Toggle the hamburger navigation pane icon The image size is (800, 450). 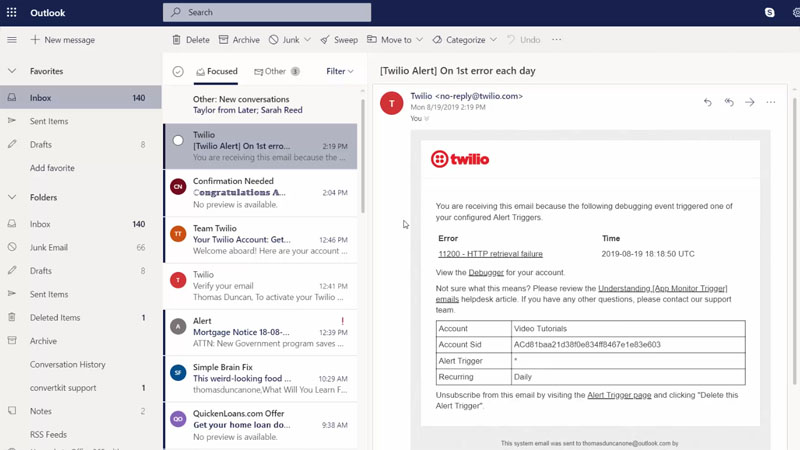[12, 40]
